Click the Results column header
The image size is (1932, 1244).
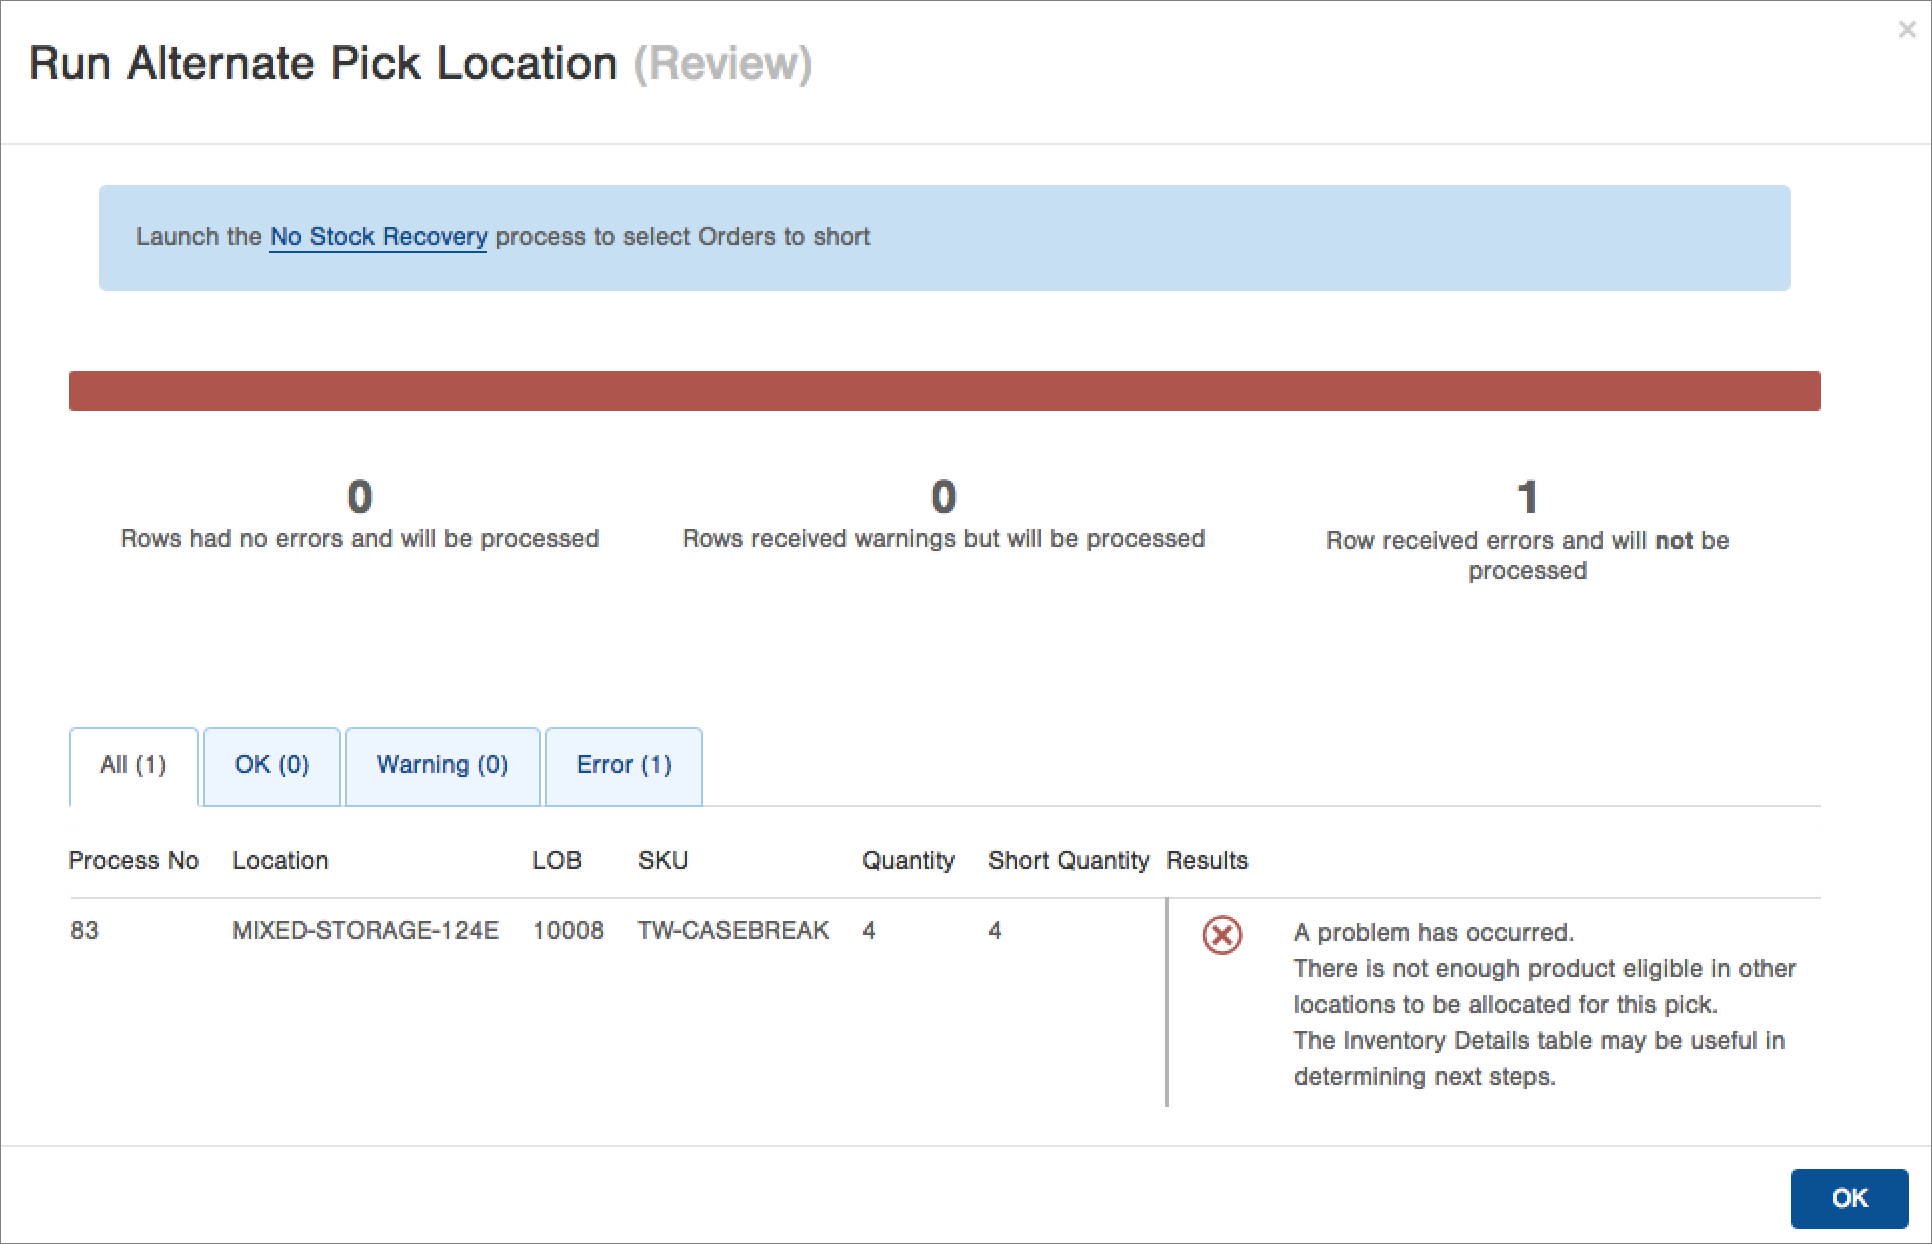(1207, 861)
